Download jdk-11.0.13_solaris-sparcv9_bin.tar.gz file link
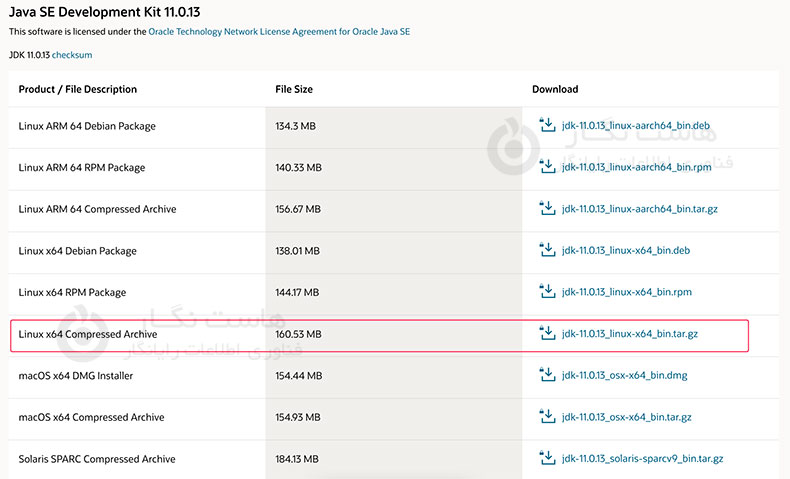The image size is (790, 479). (x=642, y=459)
